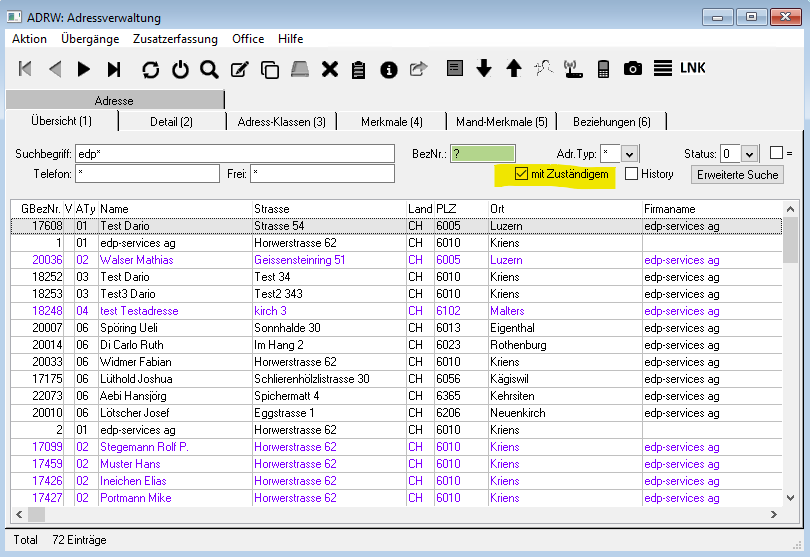Expand the Status dropdown list
810x557 pixels.
click(750, 153)
